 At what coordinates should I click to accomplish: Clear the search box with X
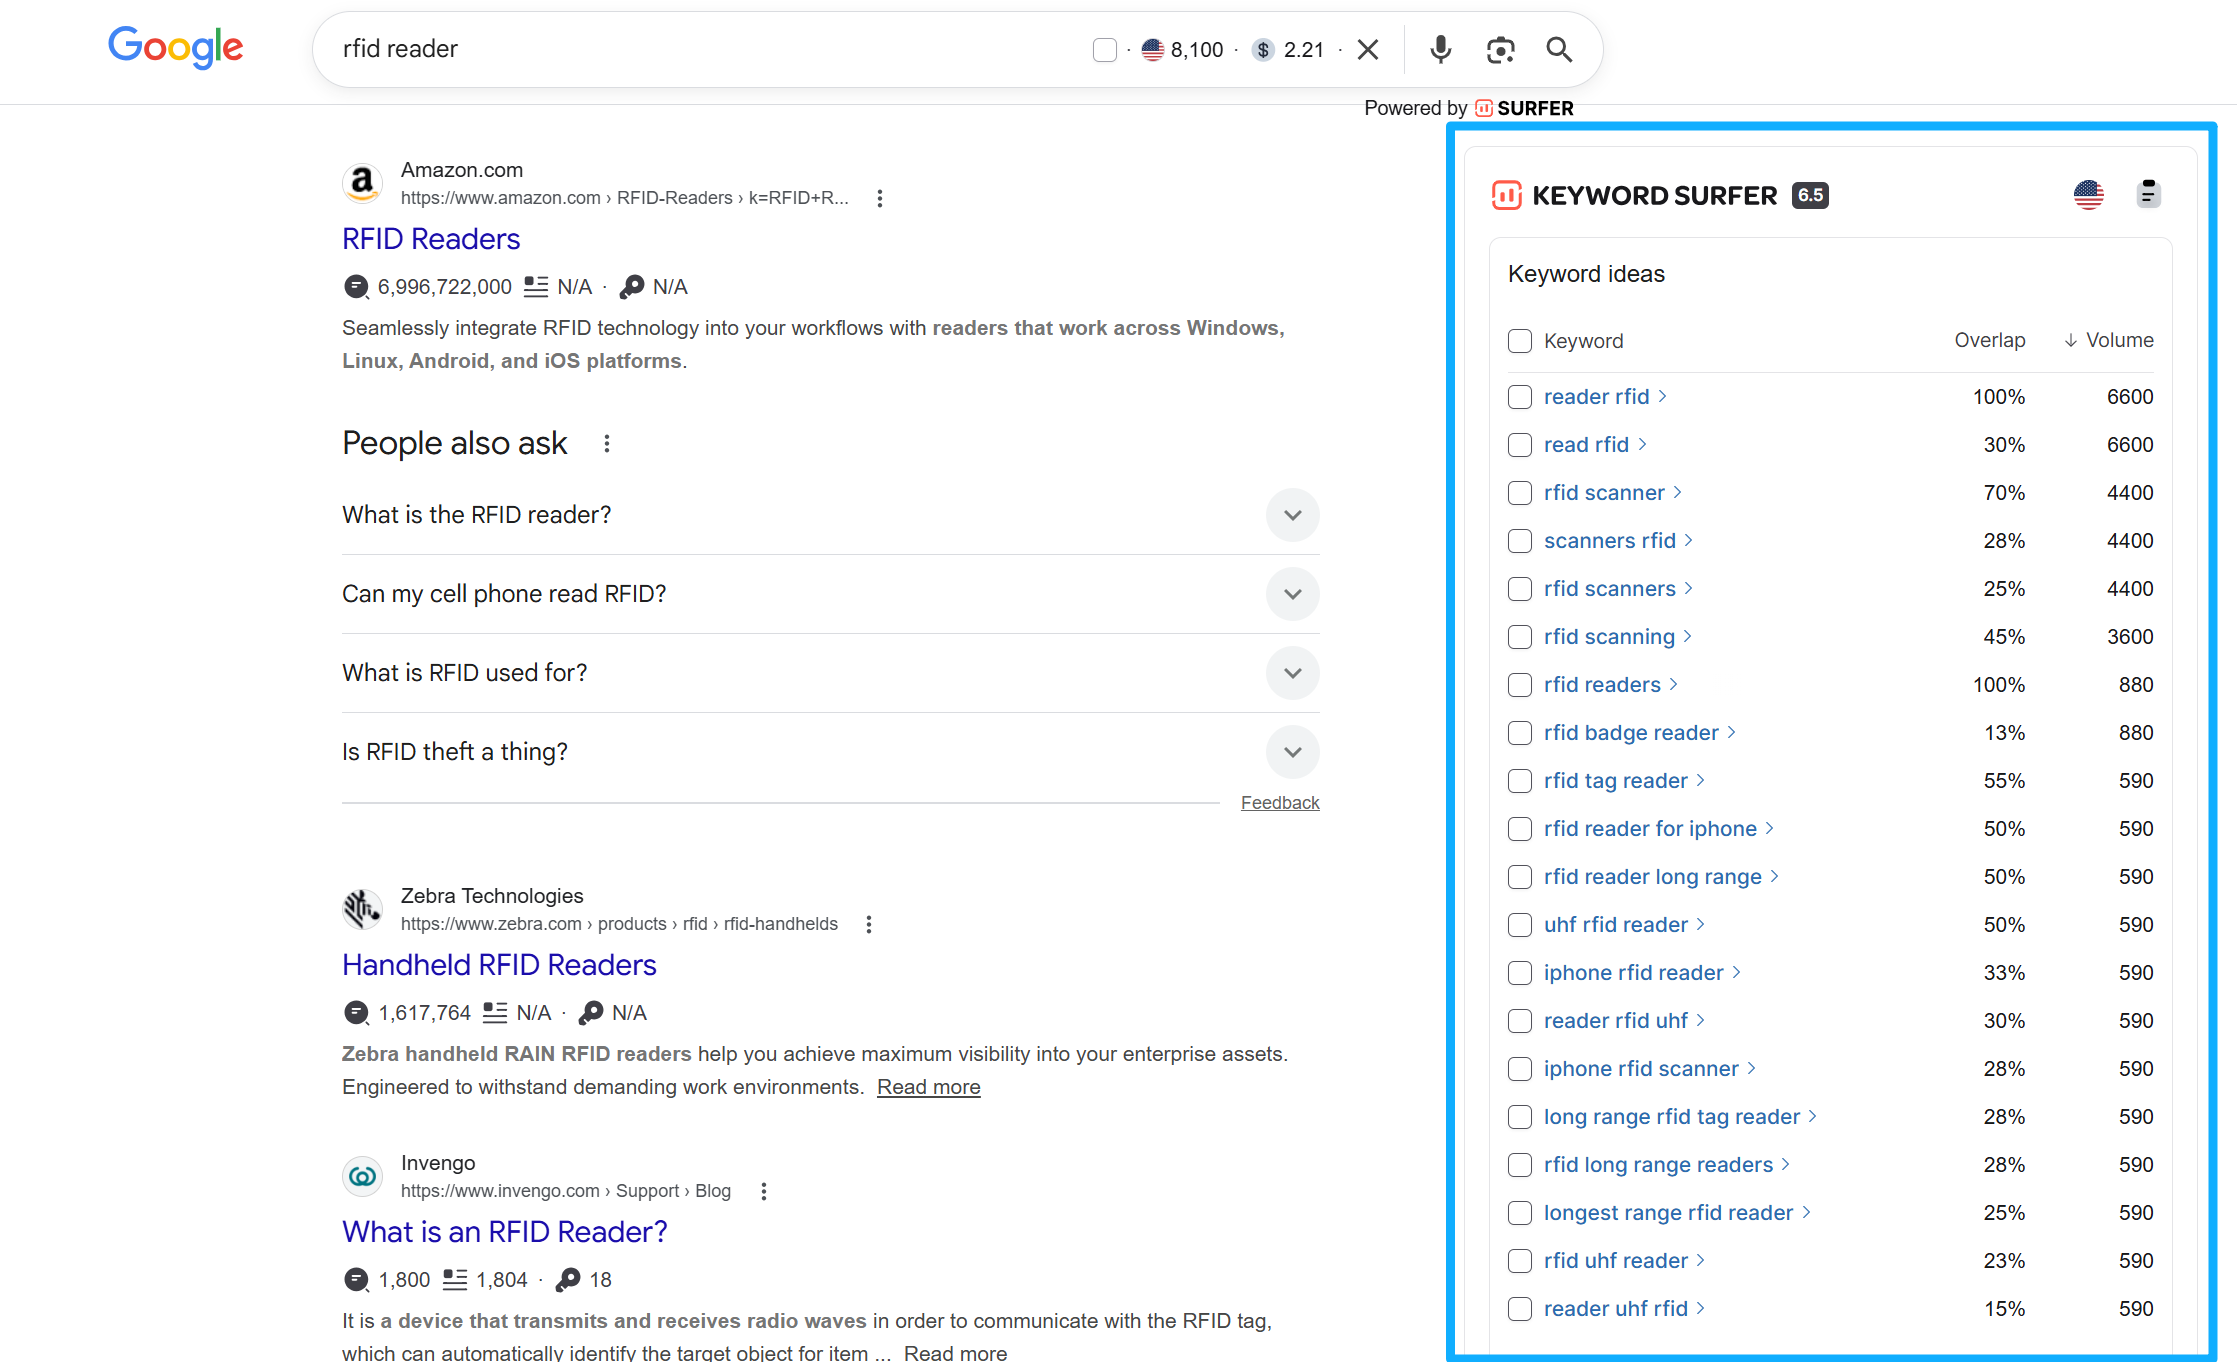1368,49
